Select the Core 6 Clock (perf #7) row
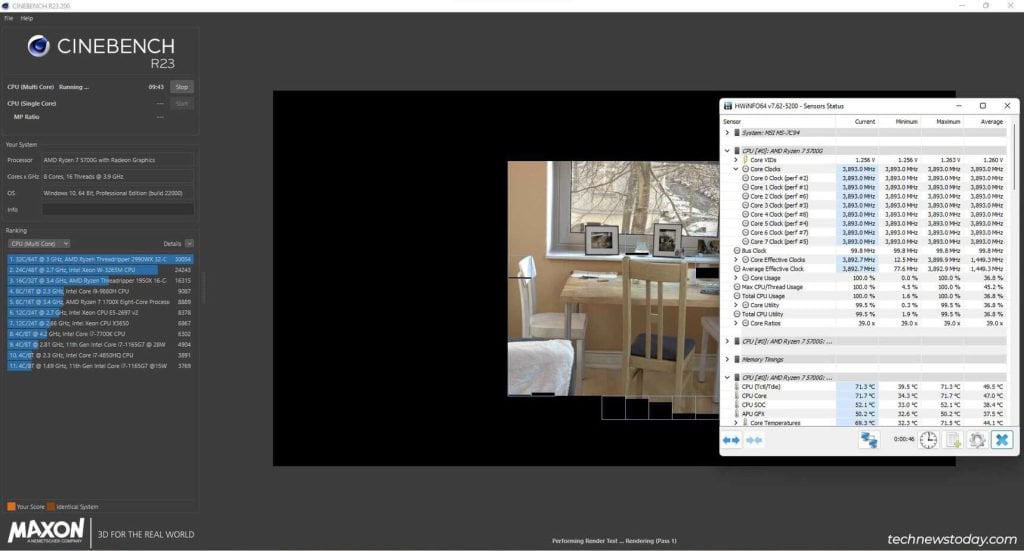 865,233
